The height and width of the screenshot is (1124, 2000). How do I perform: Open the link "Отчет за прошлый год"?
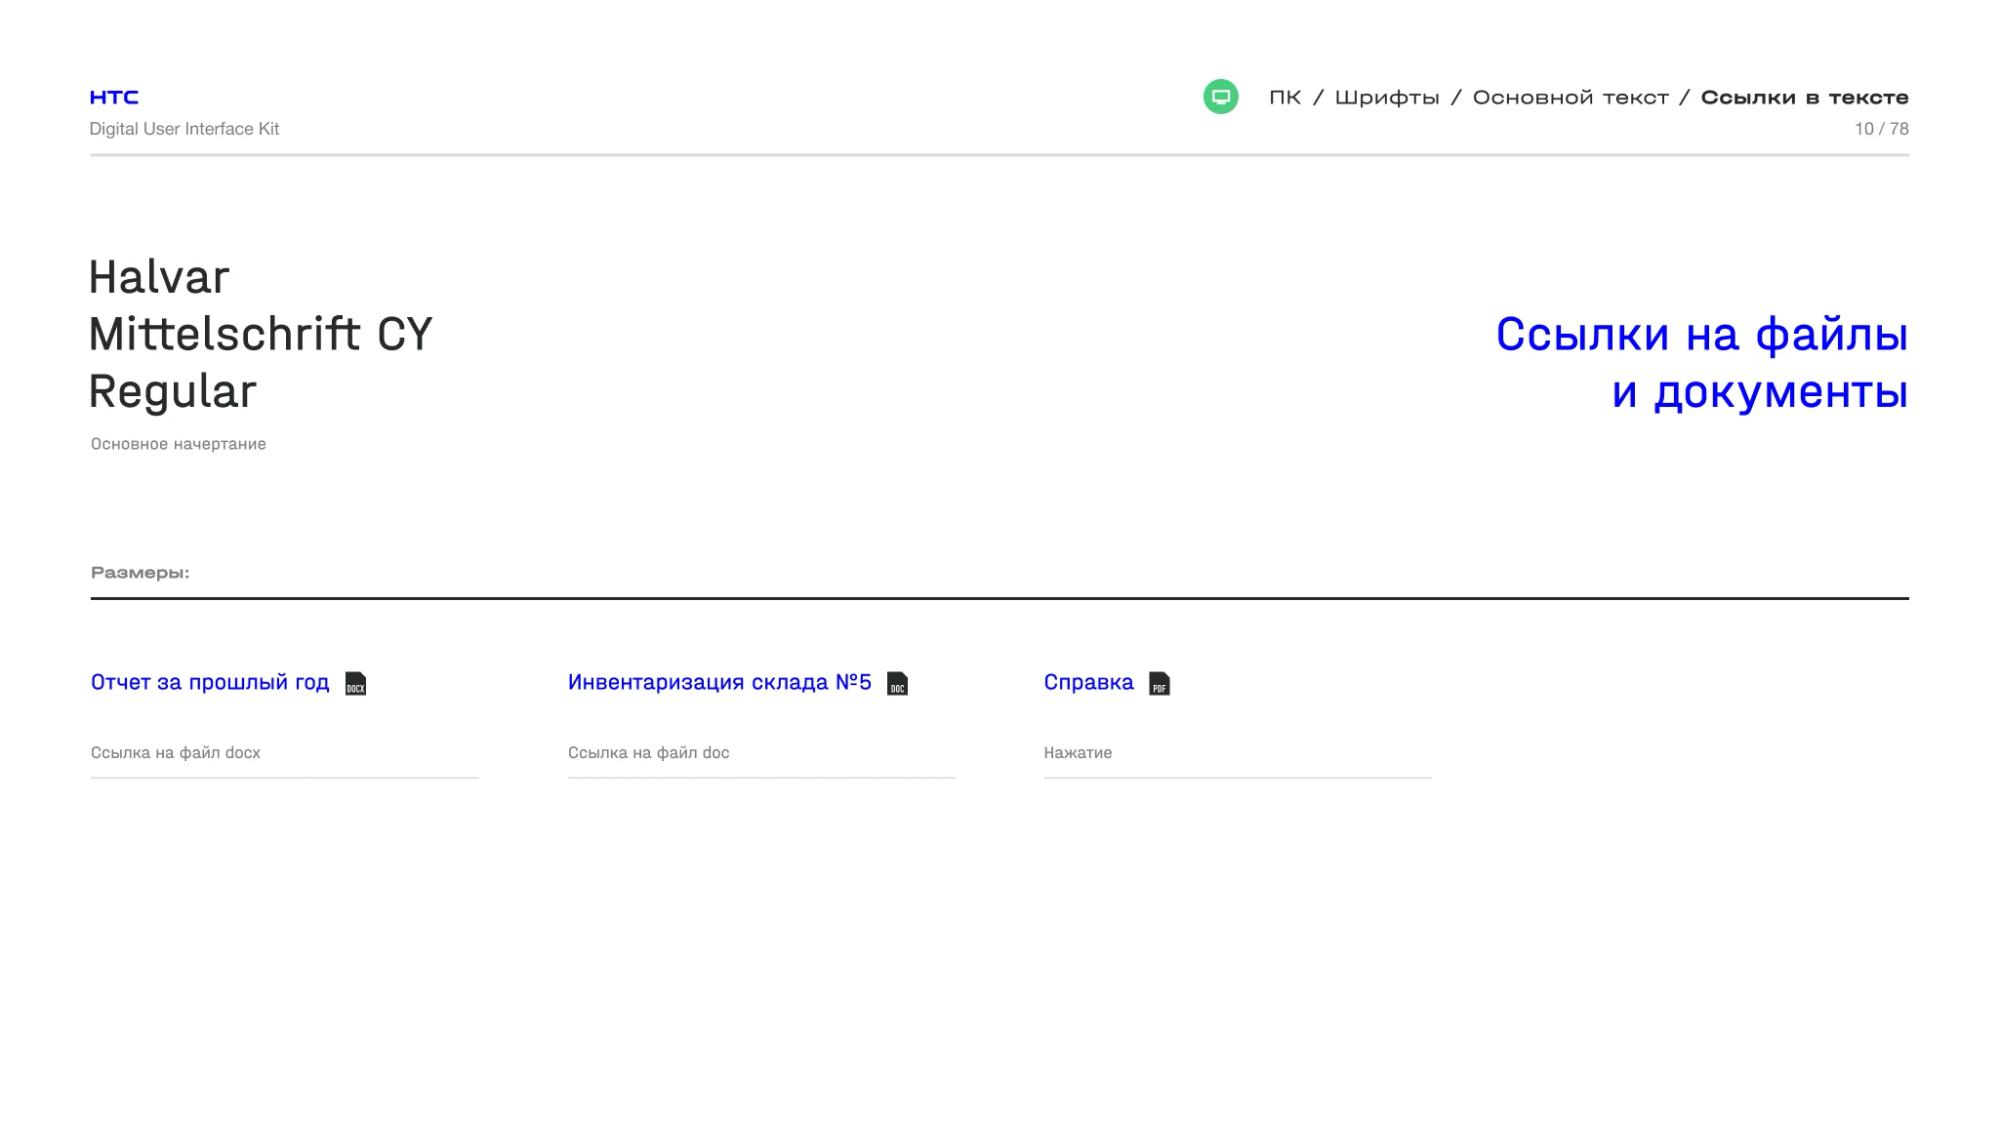coord(210,683)
